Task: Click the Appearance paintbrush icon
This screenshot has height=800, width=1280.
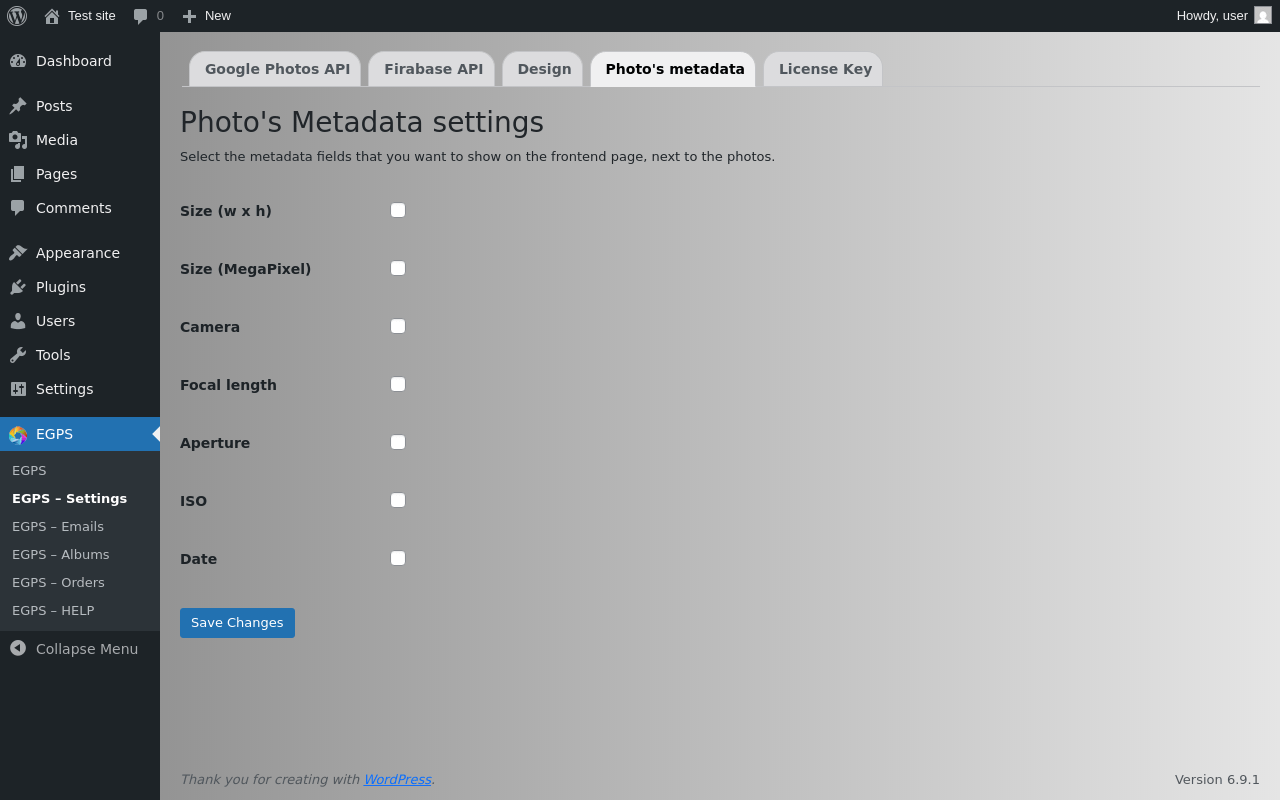Action: pos(18,253)
